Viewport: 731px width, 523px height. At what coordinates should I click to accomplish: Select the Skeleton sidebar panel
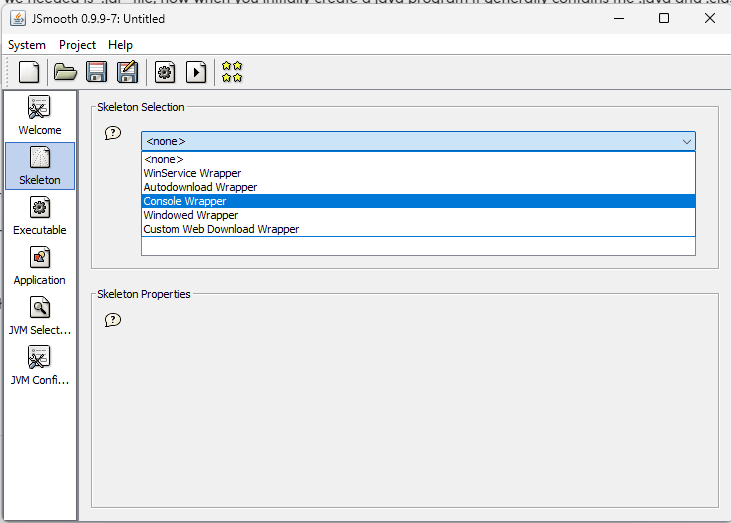click(x=40, y=166)
